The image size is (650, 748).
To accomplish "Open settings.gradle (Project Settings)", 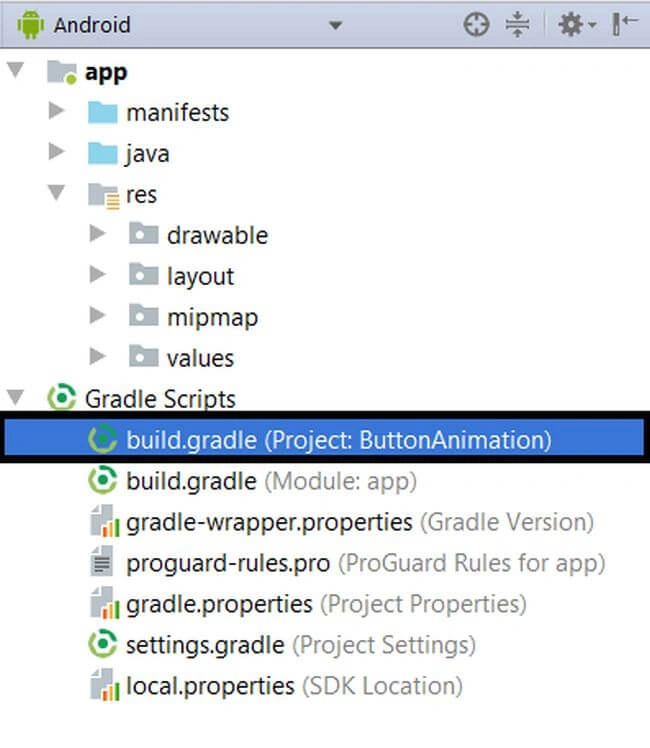I will [x=301, y=645].
